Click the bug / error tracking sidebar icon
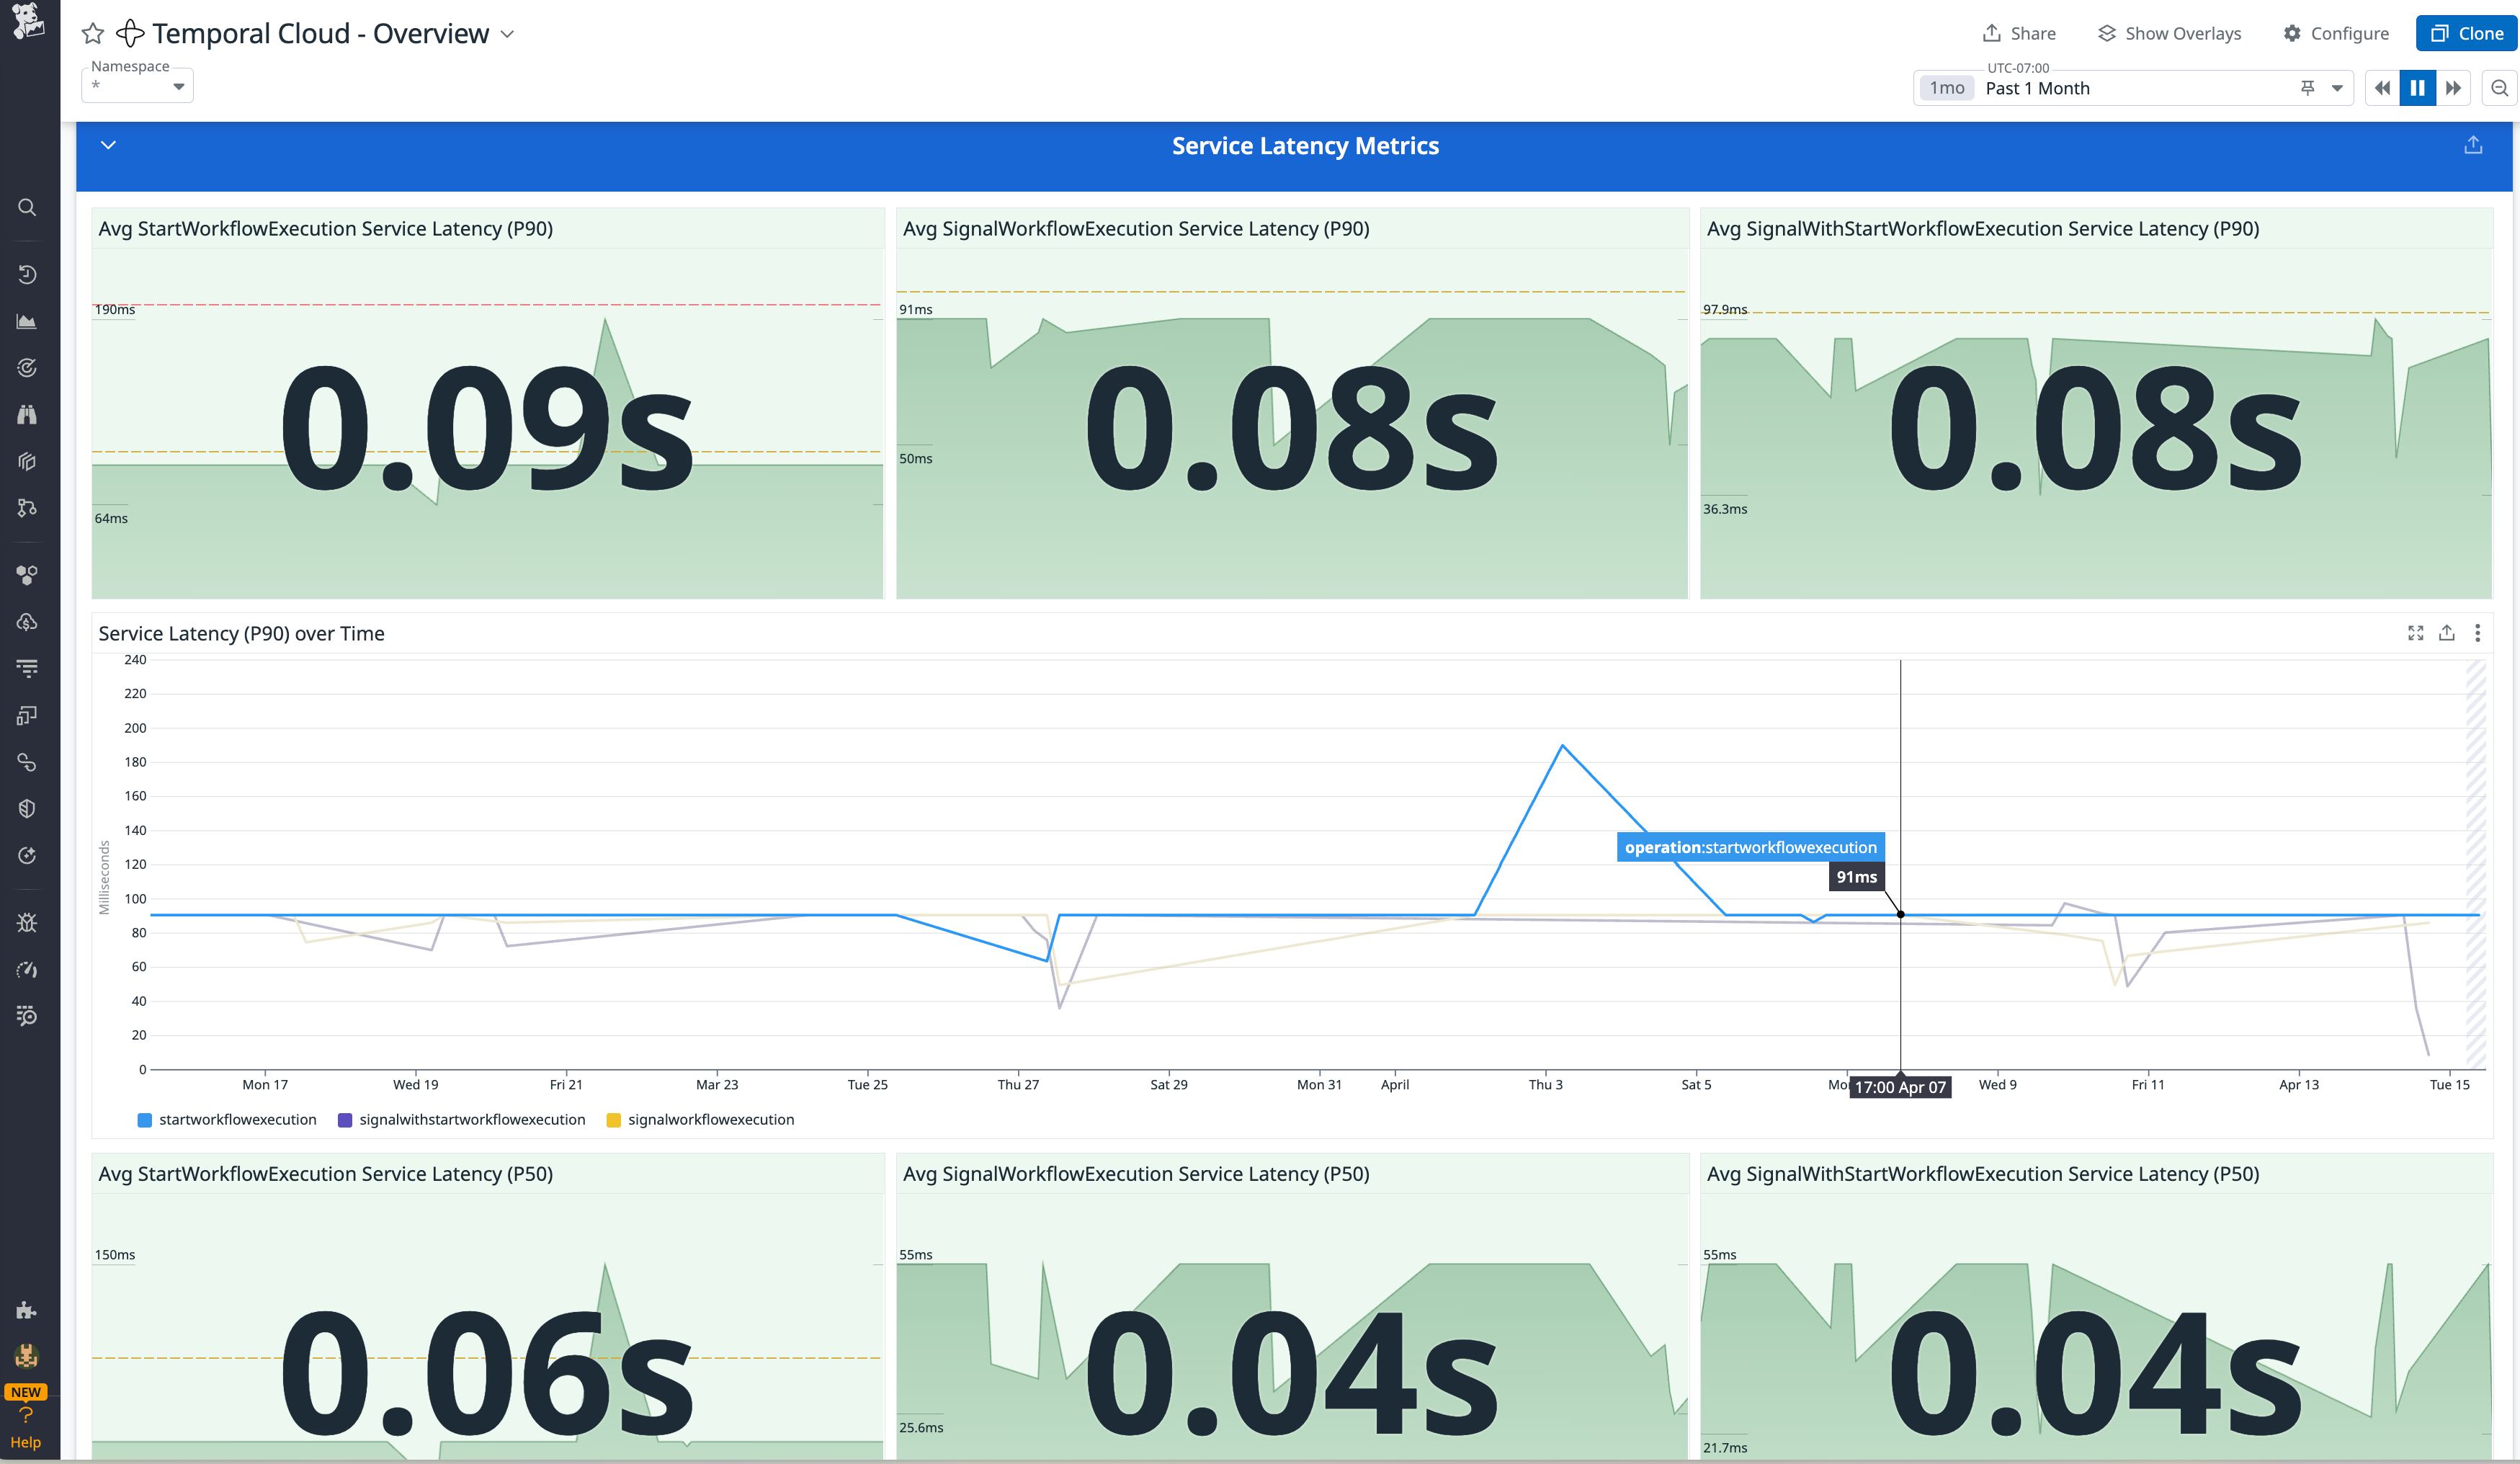This screenshot has height=1464, width=2520. point(27,922)
